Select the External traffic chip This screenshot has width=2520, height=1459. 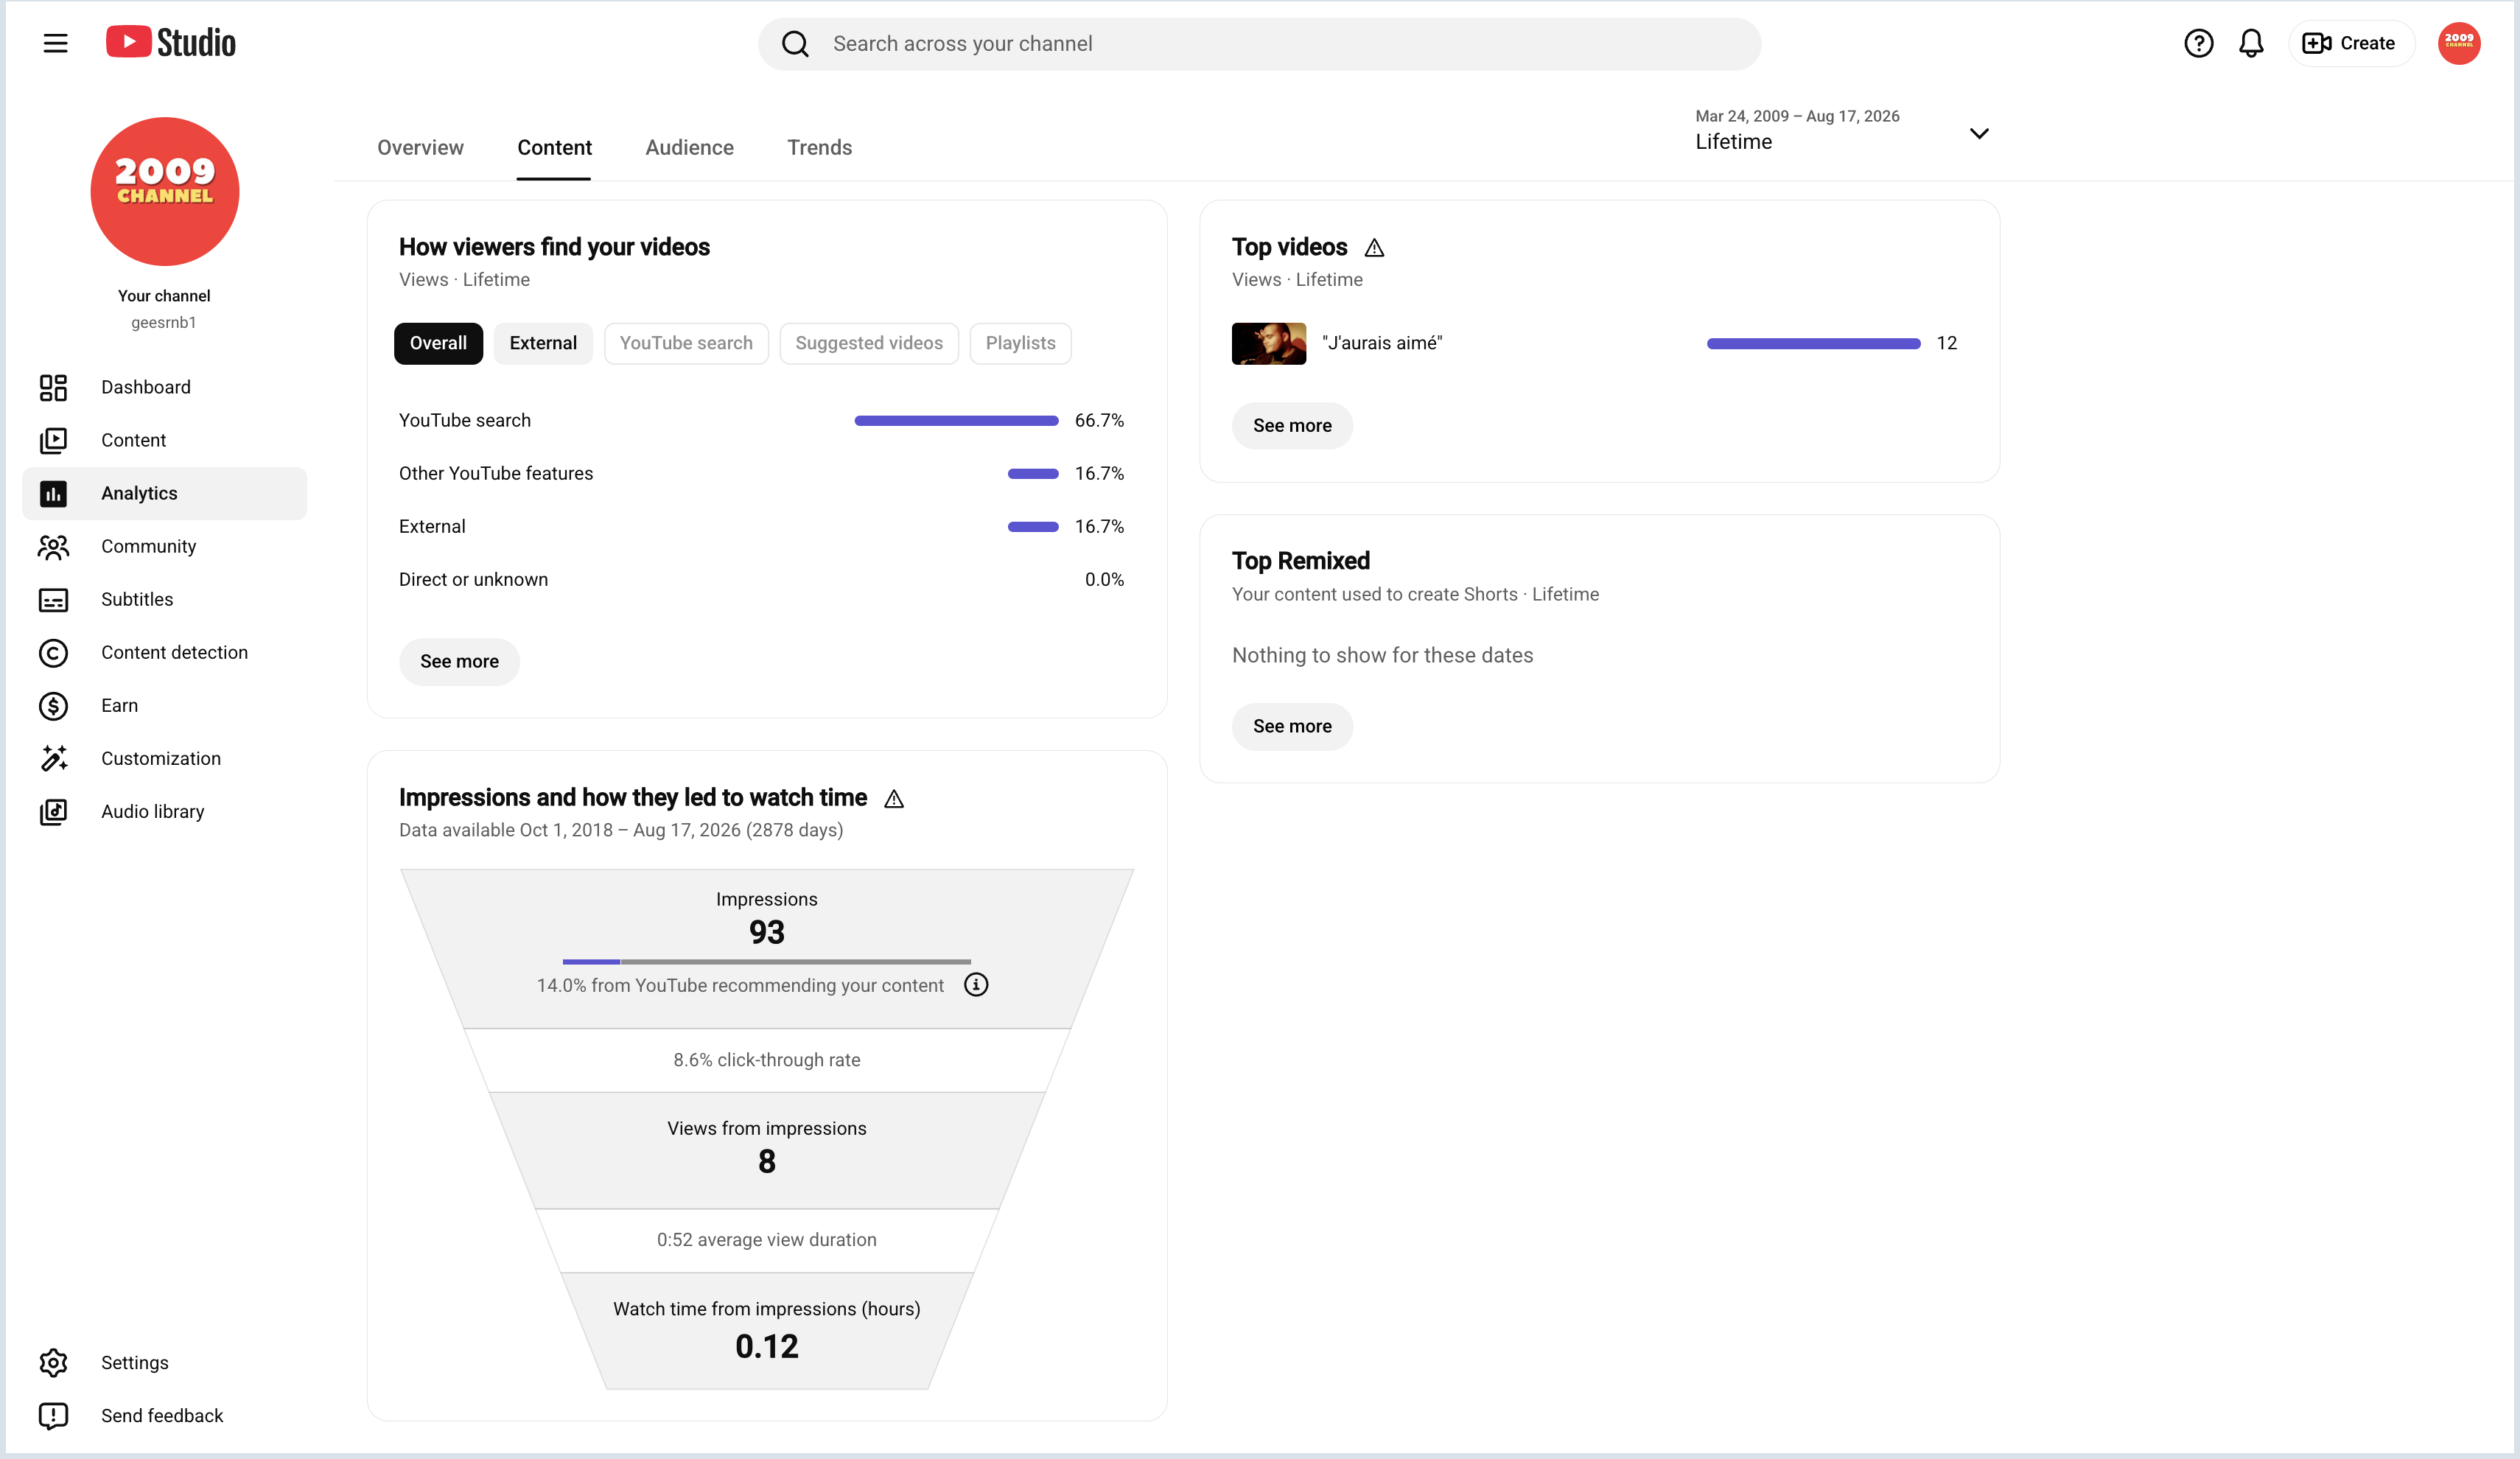click(x=543, y=343)
